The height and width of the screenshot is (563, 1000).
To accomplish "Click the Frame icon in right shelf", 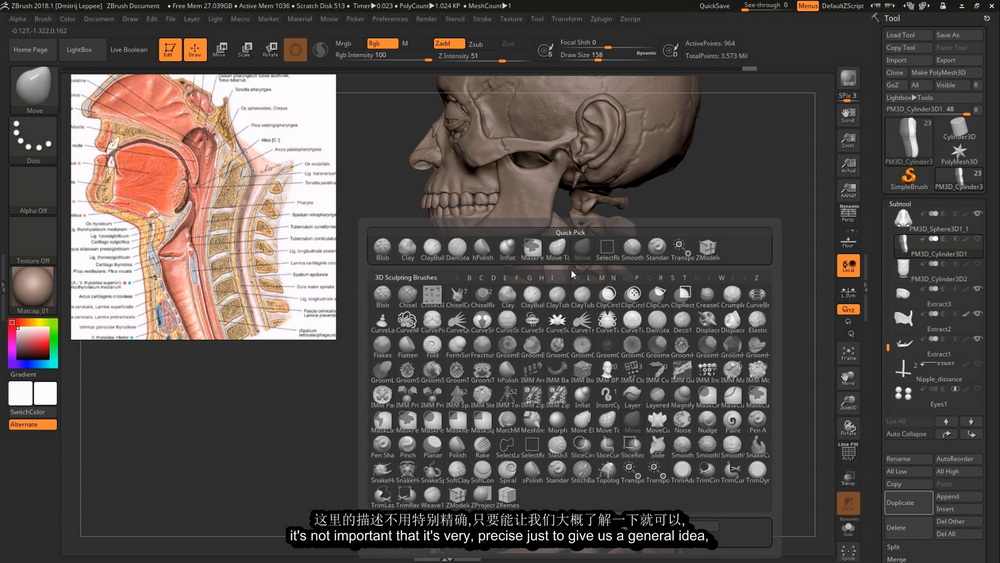I will 848,353.
